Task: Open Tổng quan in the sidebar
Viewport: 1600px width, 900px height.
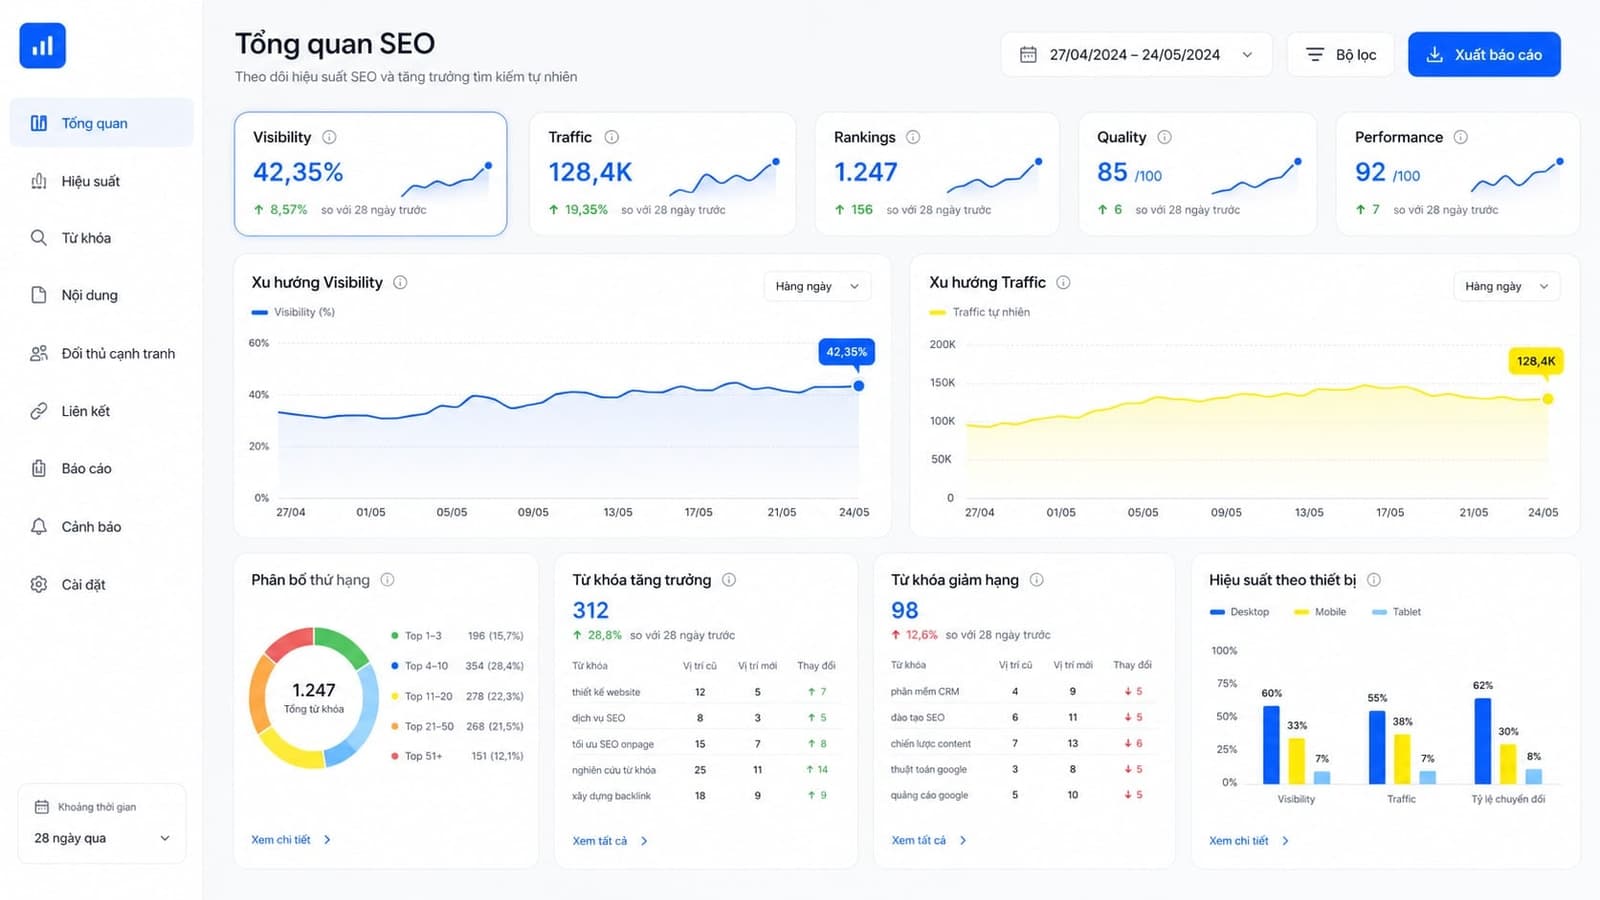Action: (x=101, y=123)
